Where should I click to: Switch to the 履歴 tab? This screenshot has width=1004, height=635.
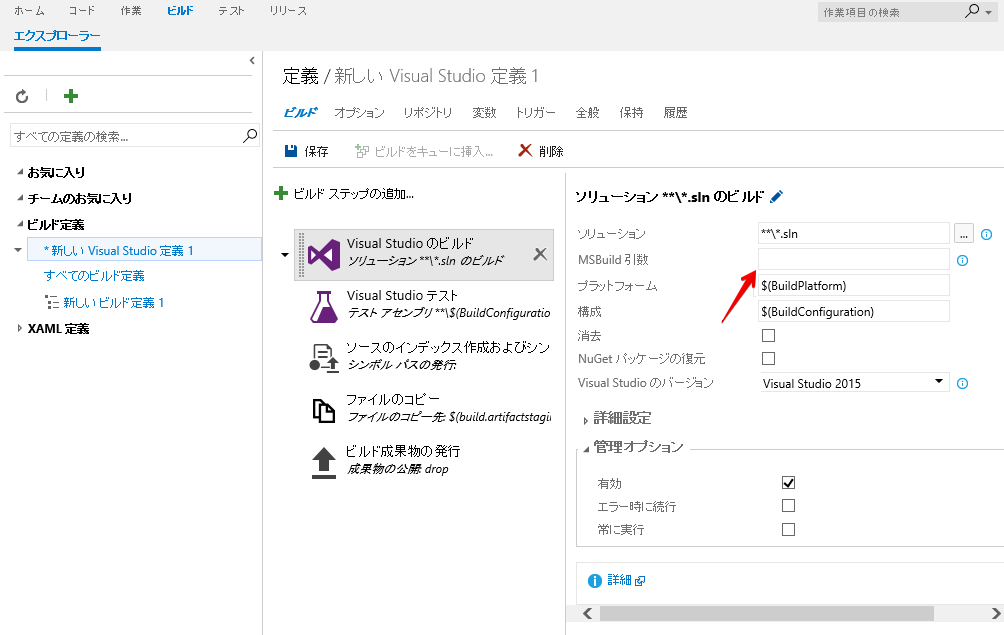pyautogui.click(x=676, y=113)
